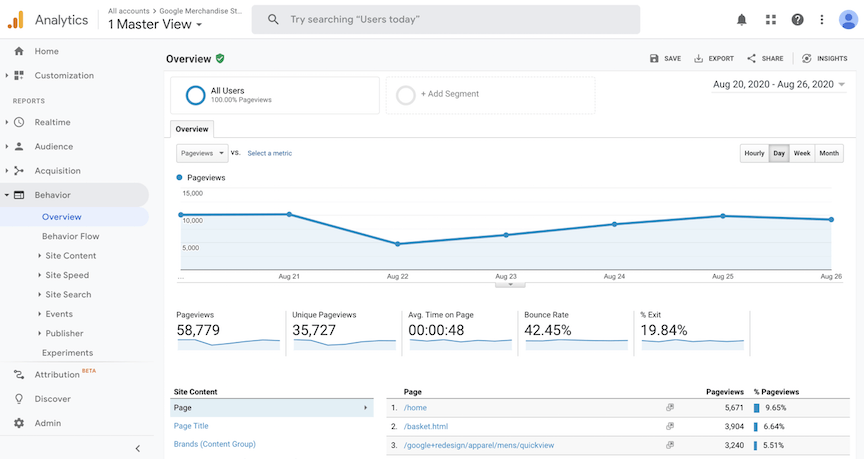Click the Avg. Time on Page scorecard
The width and height of the screenshot is (864, 459).
[x=460, y=333]
